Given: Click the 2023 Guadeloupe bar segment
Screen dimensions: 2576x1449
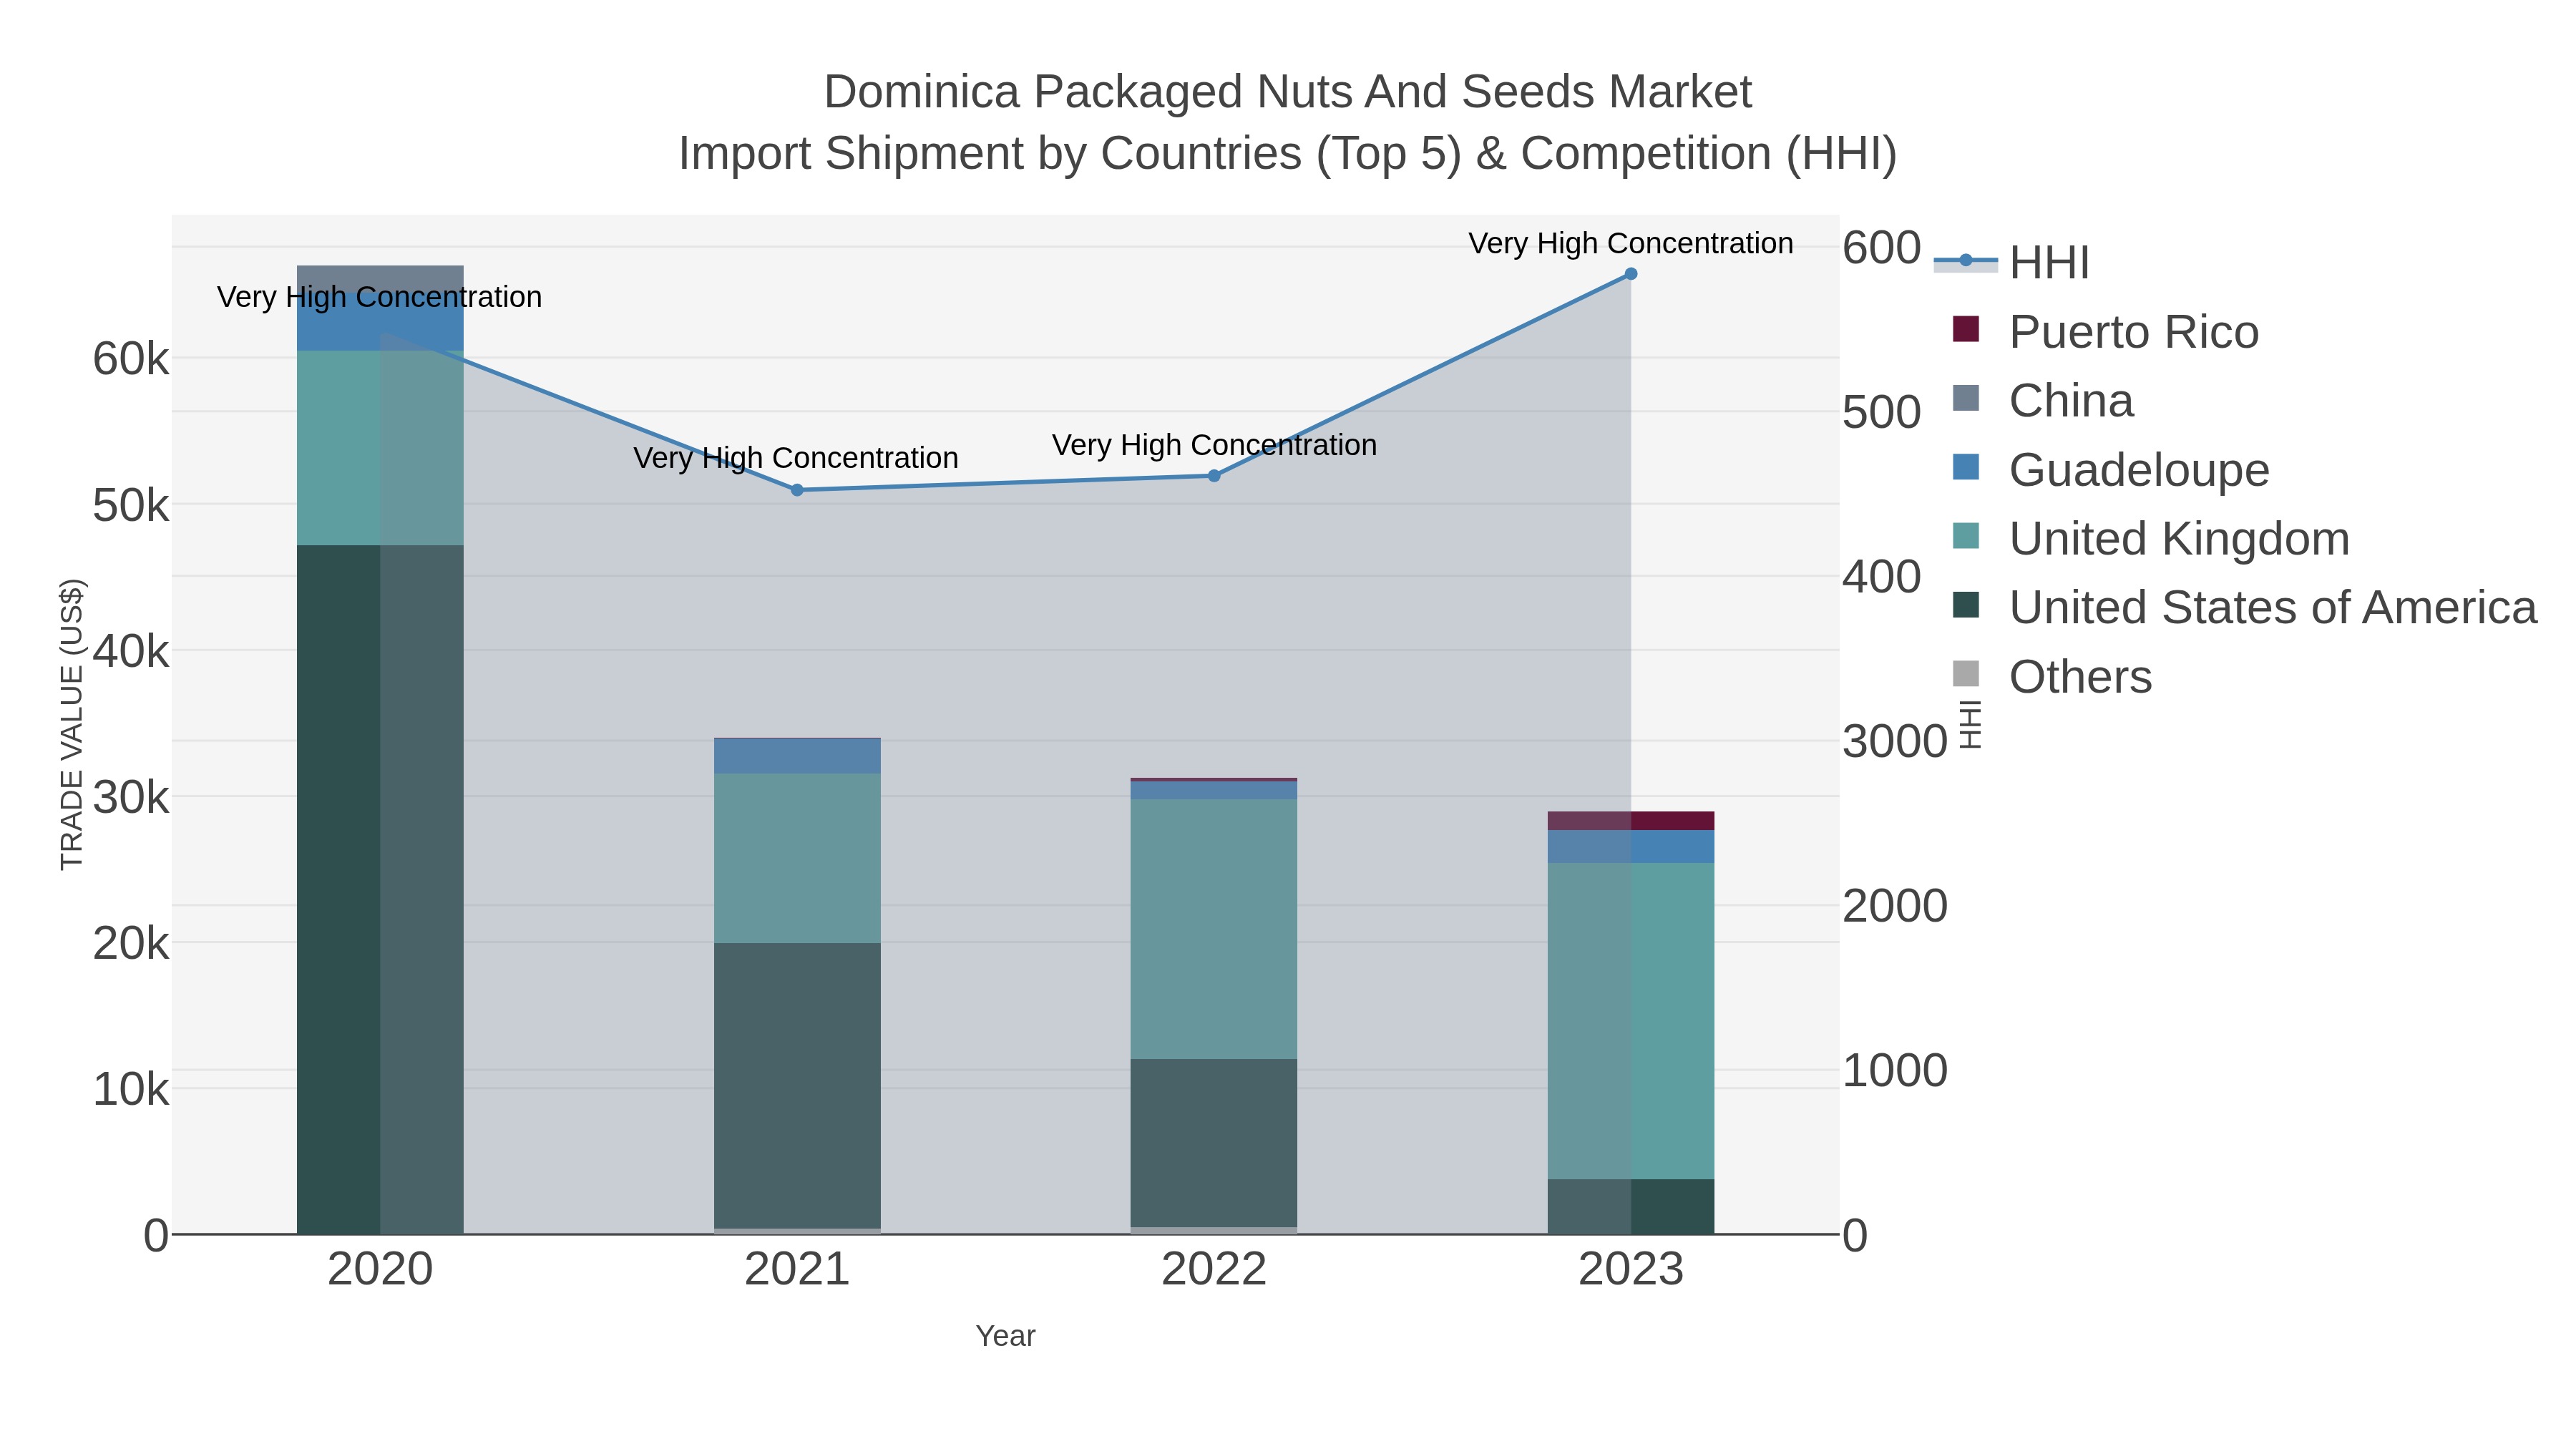Looking at the screenshot, I should point(1631,846).
